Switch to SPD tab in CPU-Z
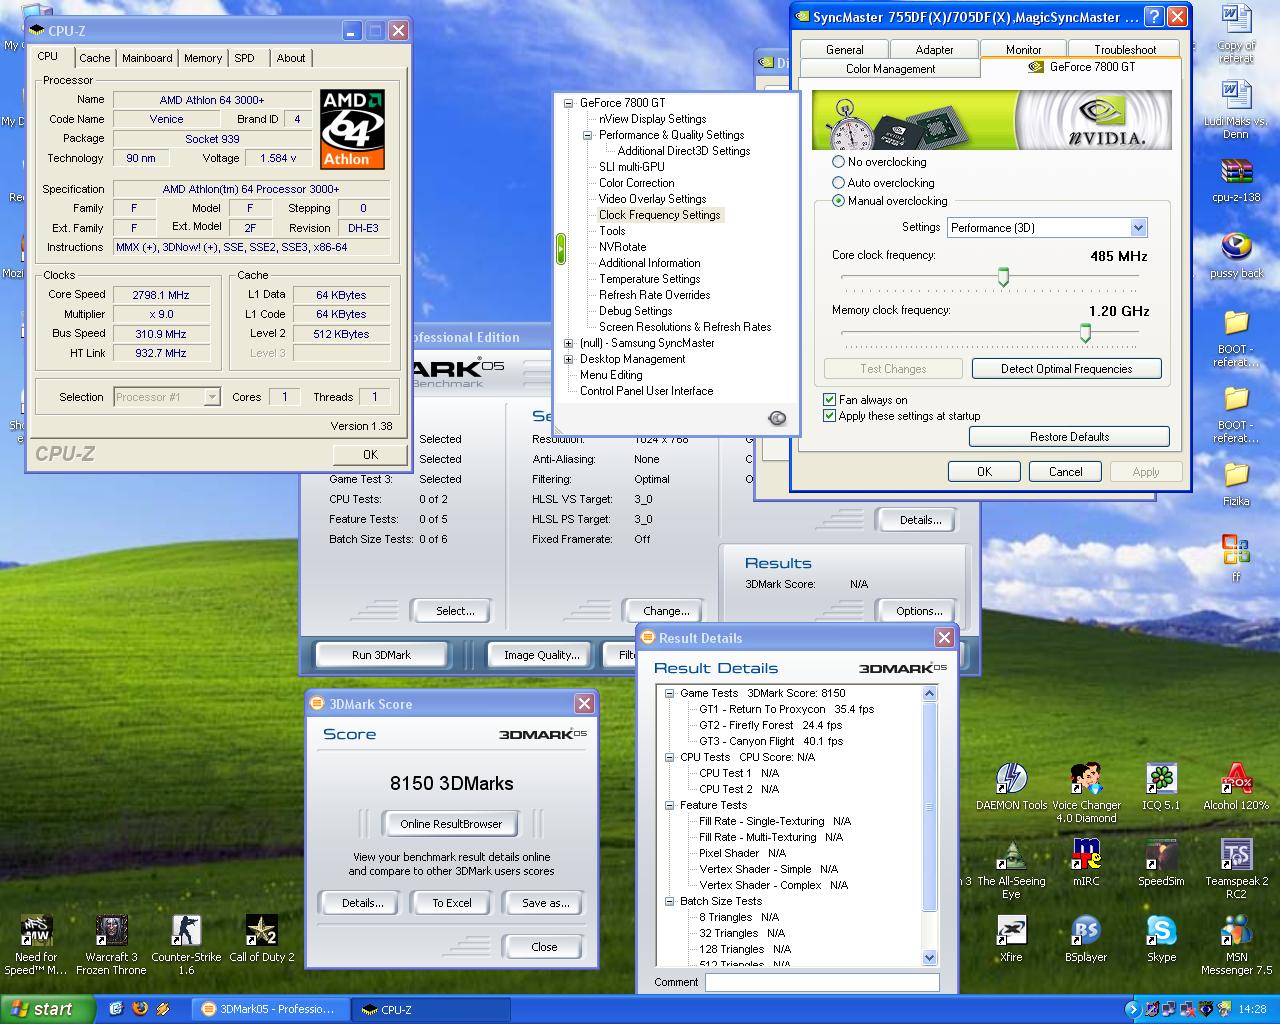 click(245, 58)
